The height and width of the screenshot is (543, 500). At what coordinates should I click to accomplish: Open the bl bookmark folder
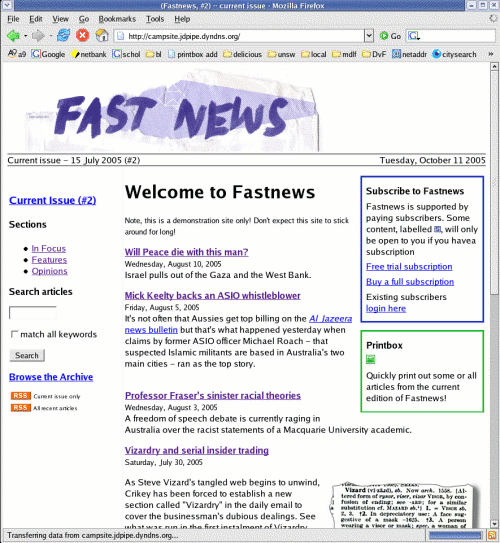154,54
